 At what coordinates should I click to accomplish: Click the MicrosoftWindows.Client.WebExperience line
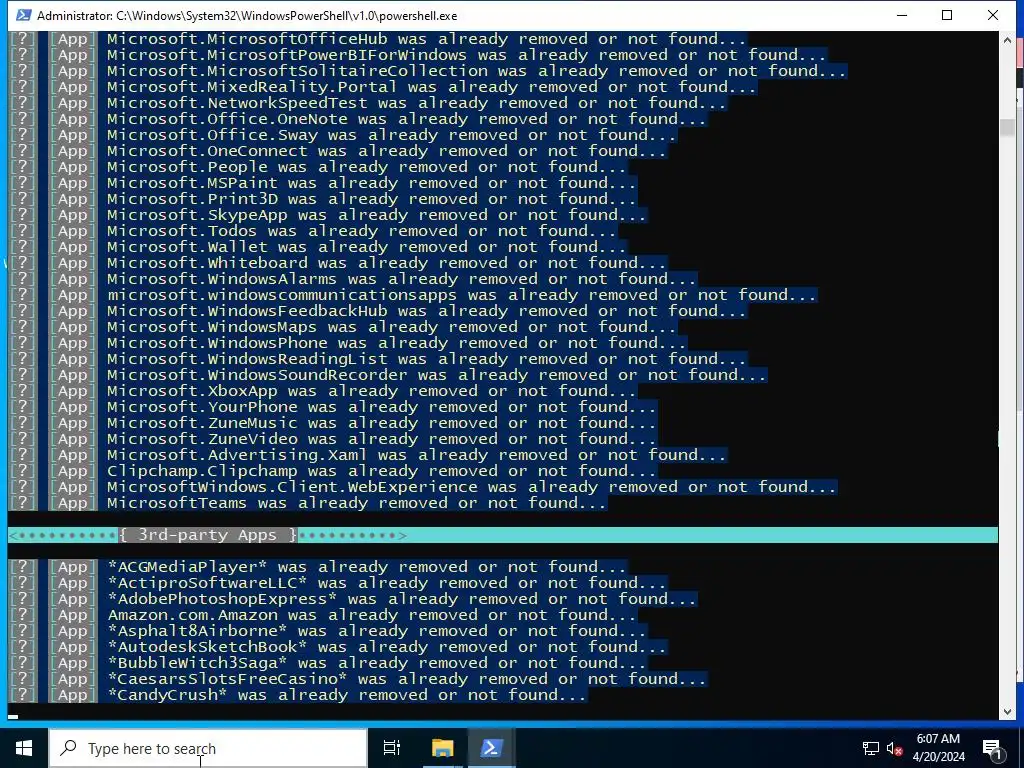[x=423, y=487]
